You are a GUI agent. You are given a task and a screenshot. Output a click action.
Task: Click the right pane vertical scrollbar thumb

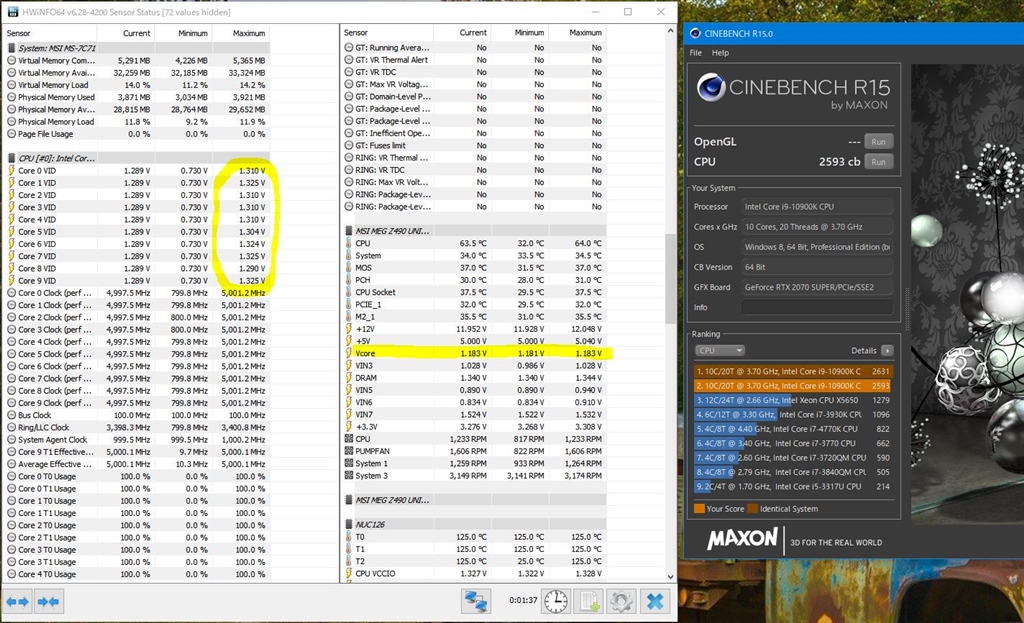pos(670,279)
